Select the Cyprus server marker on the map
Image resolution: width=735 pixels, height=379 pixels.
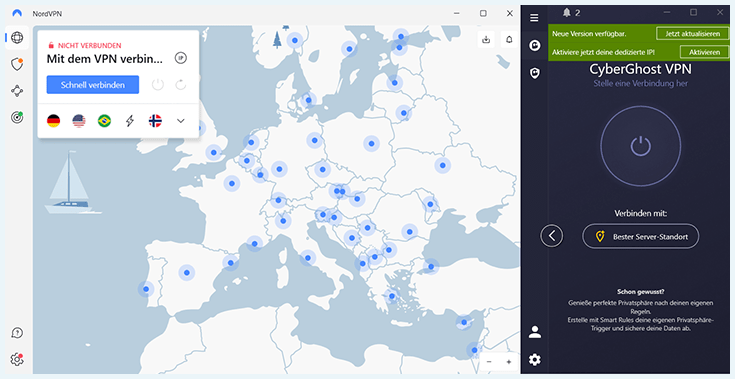point(464,322)
